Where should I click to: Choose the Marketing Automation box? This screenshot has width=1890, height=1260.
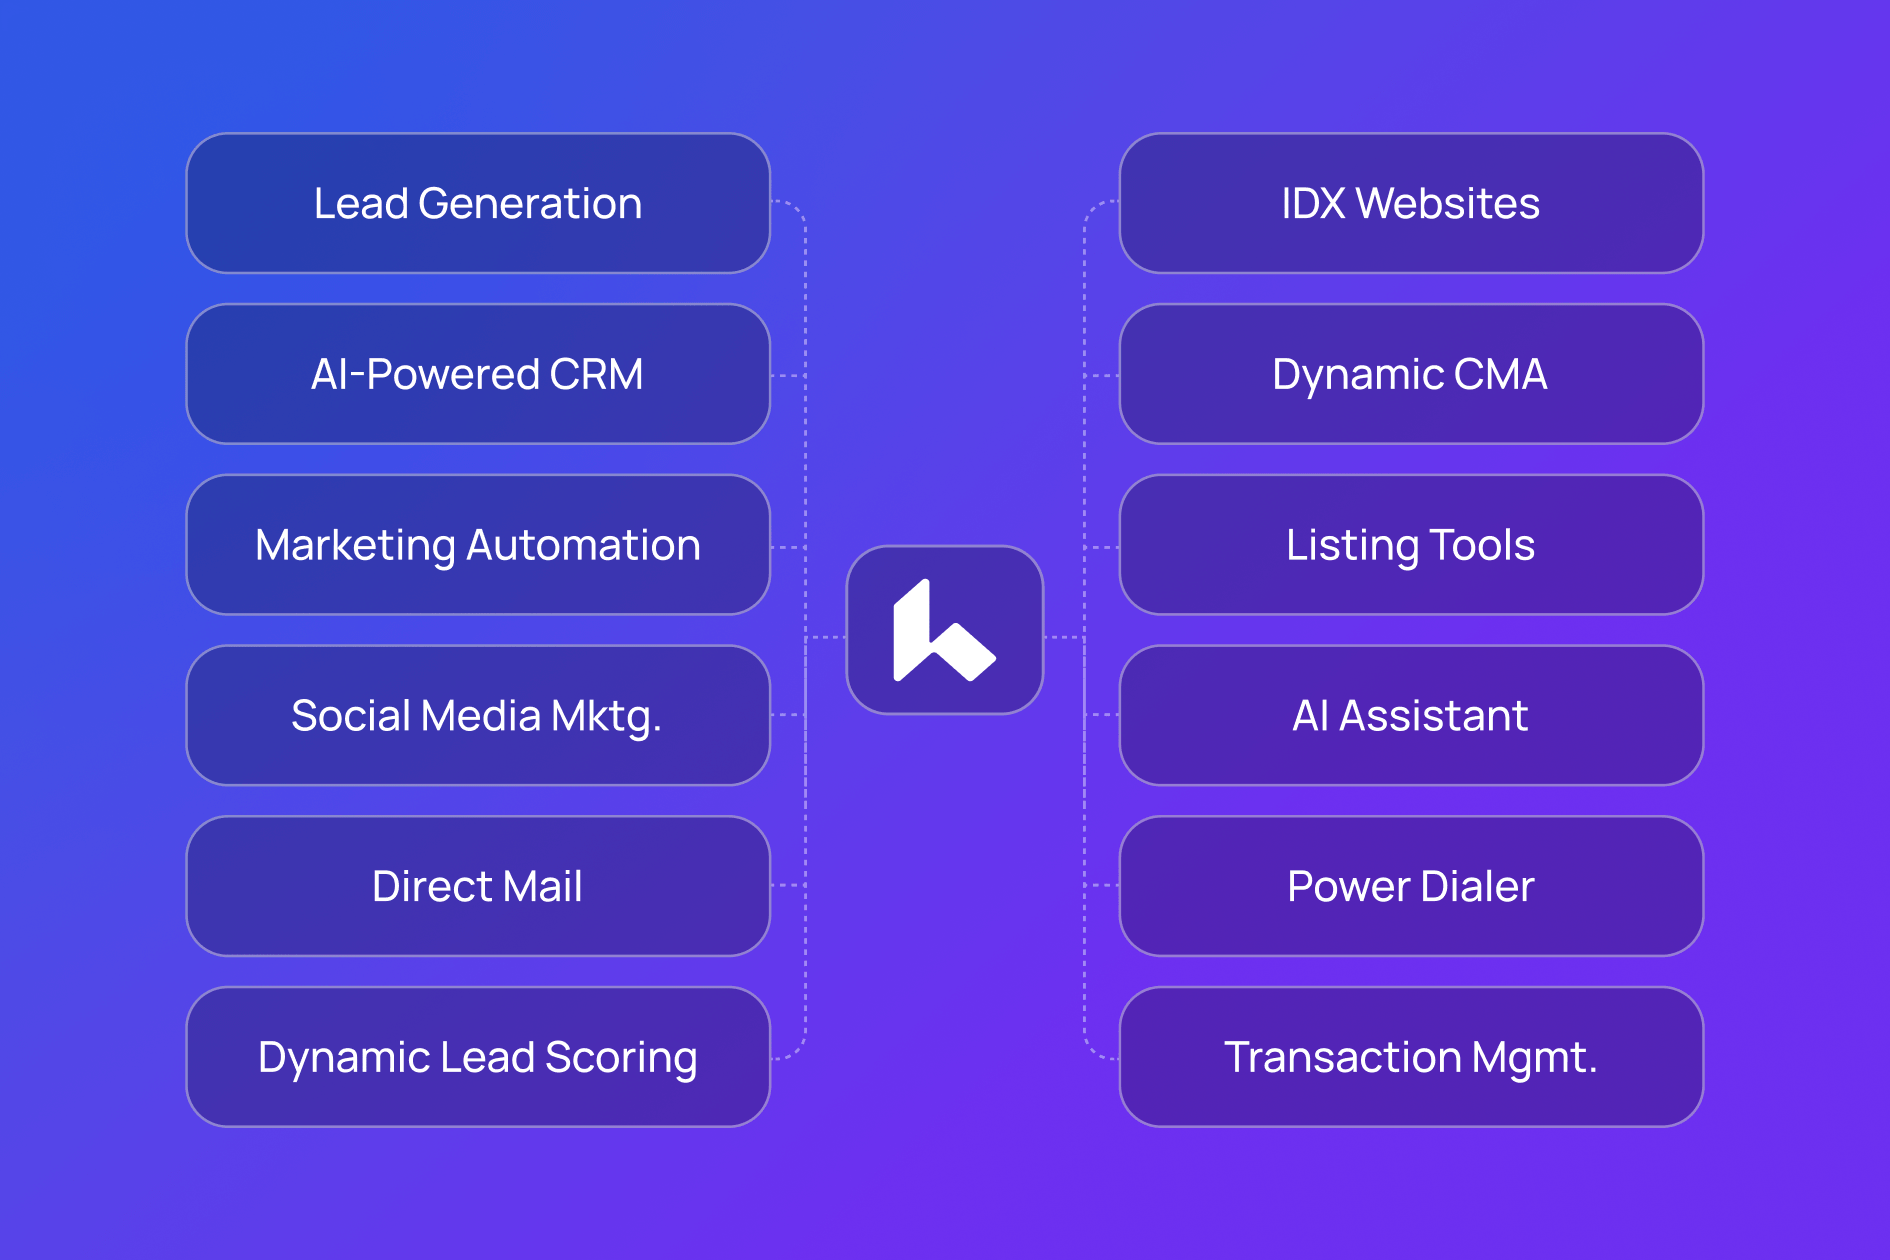pos(478,545)
